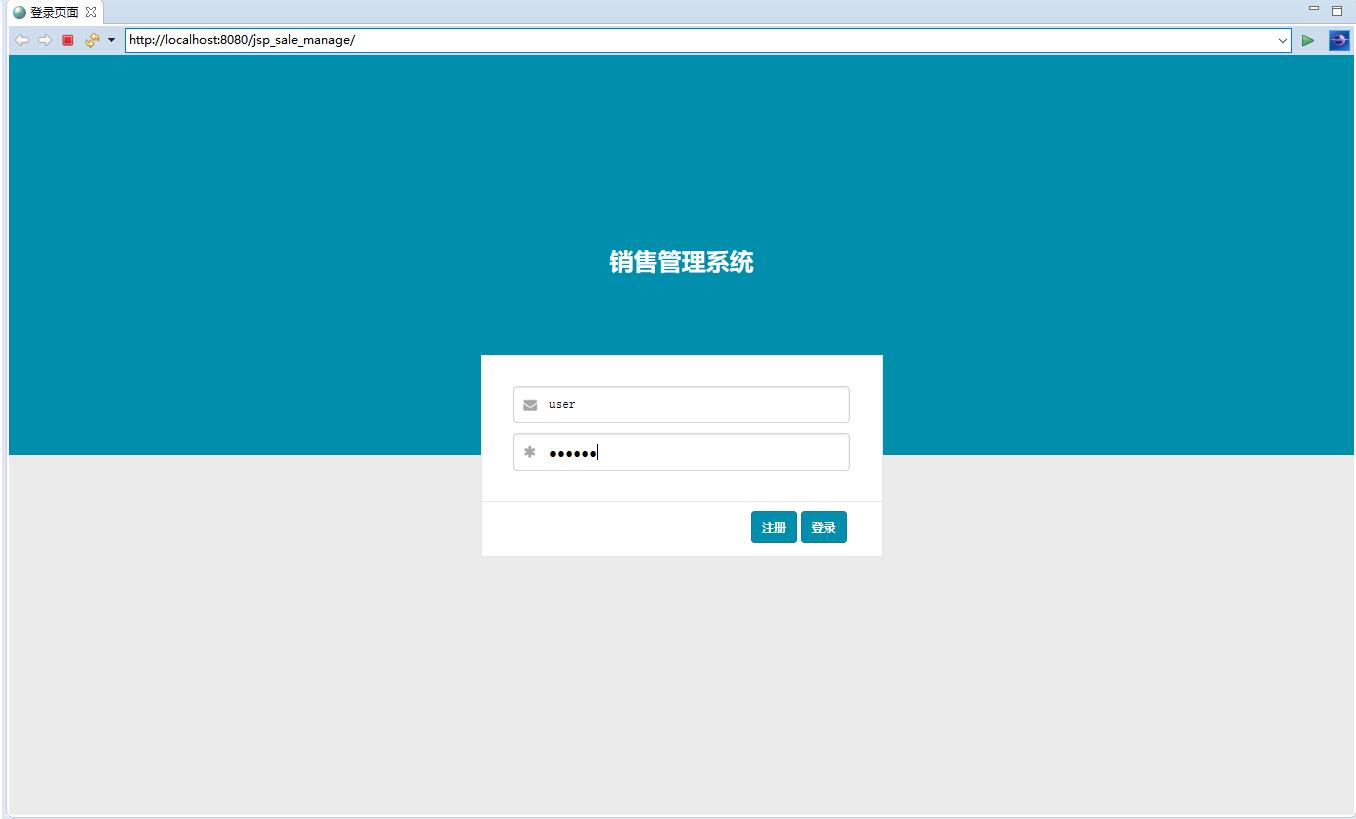Click the envelope icon in the username field

[x=529, y=404]
